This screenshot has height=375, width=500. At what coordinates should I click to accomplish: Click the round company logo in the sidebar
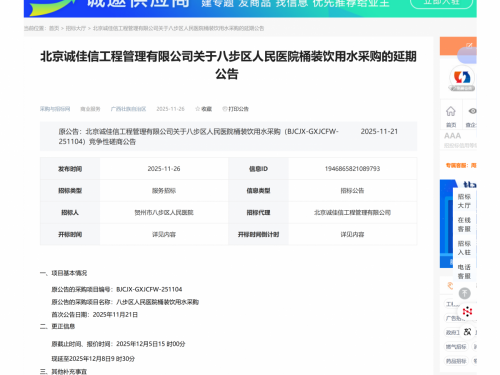pyautogui.click(x=462, y=77)
